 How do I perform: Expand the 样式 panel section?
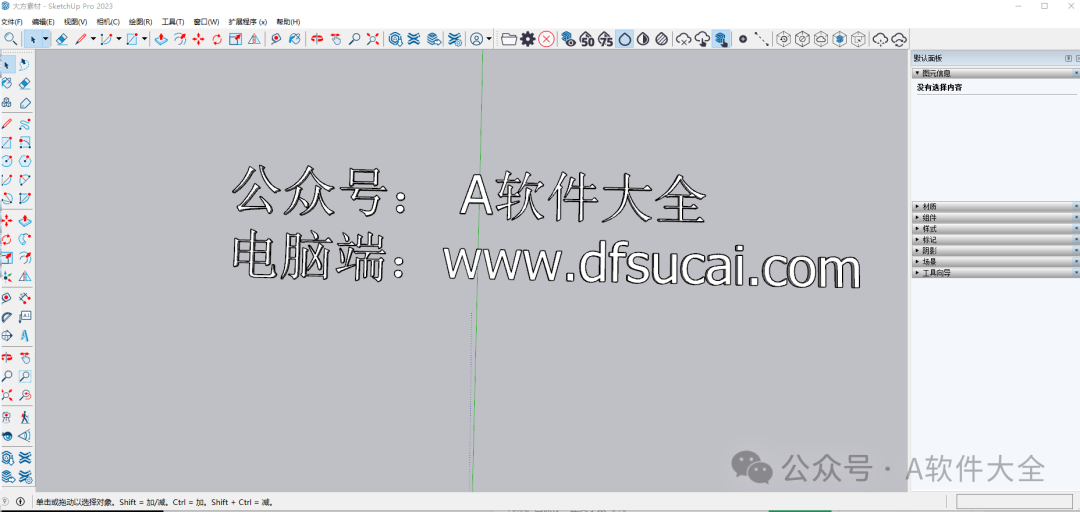pyautogui.click(x=995, y=228)
